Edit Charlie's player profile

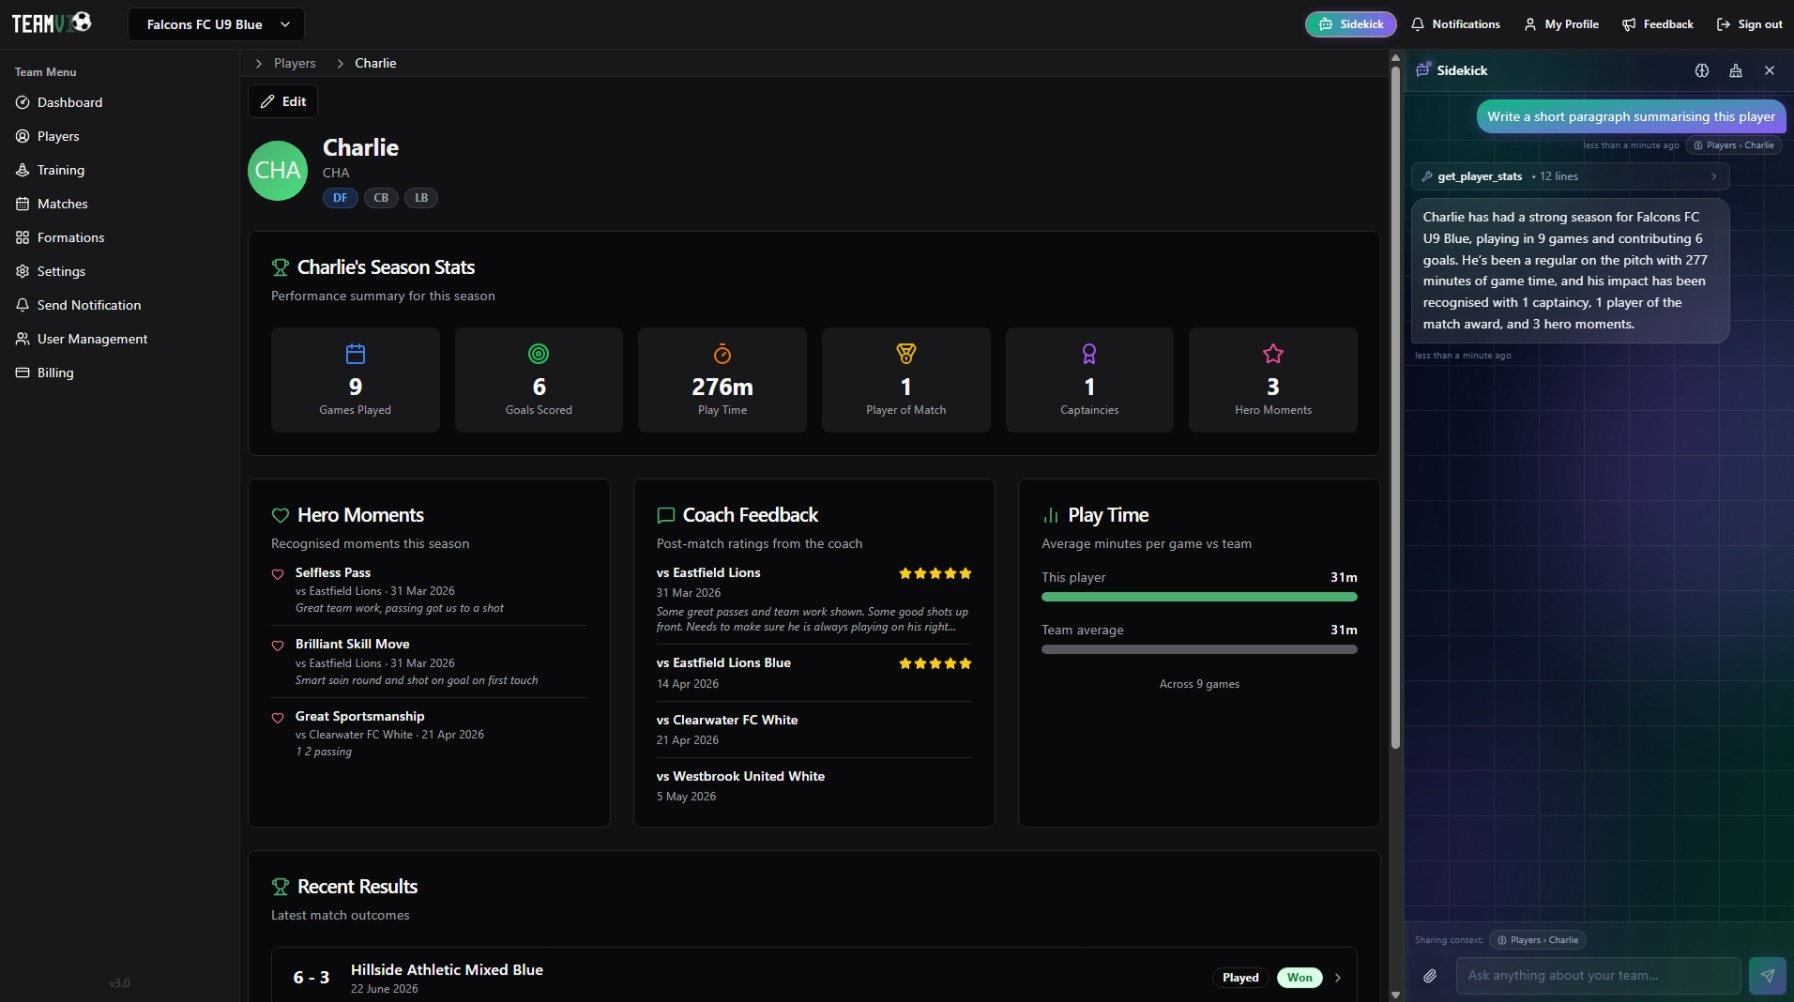tap(283, 101)
